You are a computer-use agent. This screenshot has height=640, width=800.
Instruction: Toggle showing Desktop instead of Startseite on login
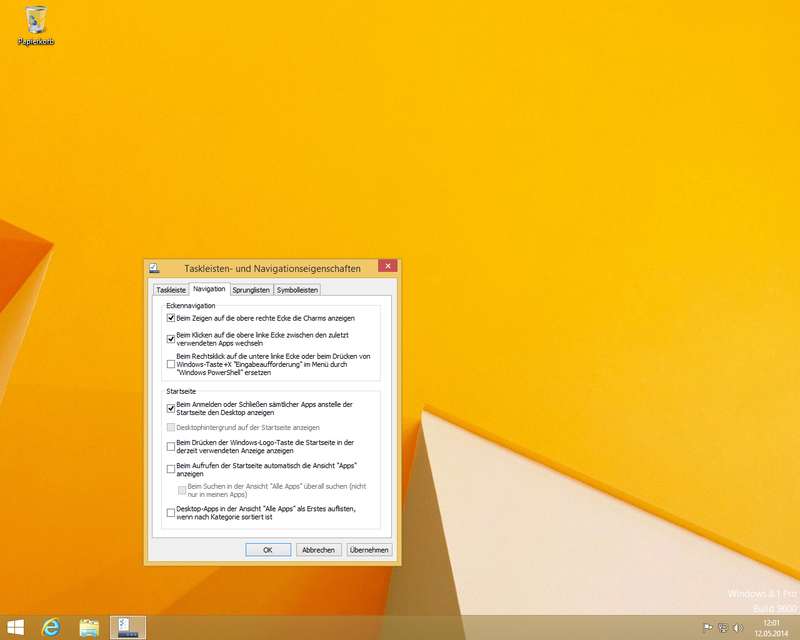(171, 408)
